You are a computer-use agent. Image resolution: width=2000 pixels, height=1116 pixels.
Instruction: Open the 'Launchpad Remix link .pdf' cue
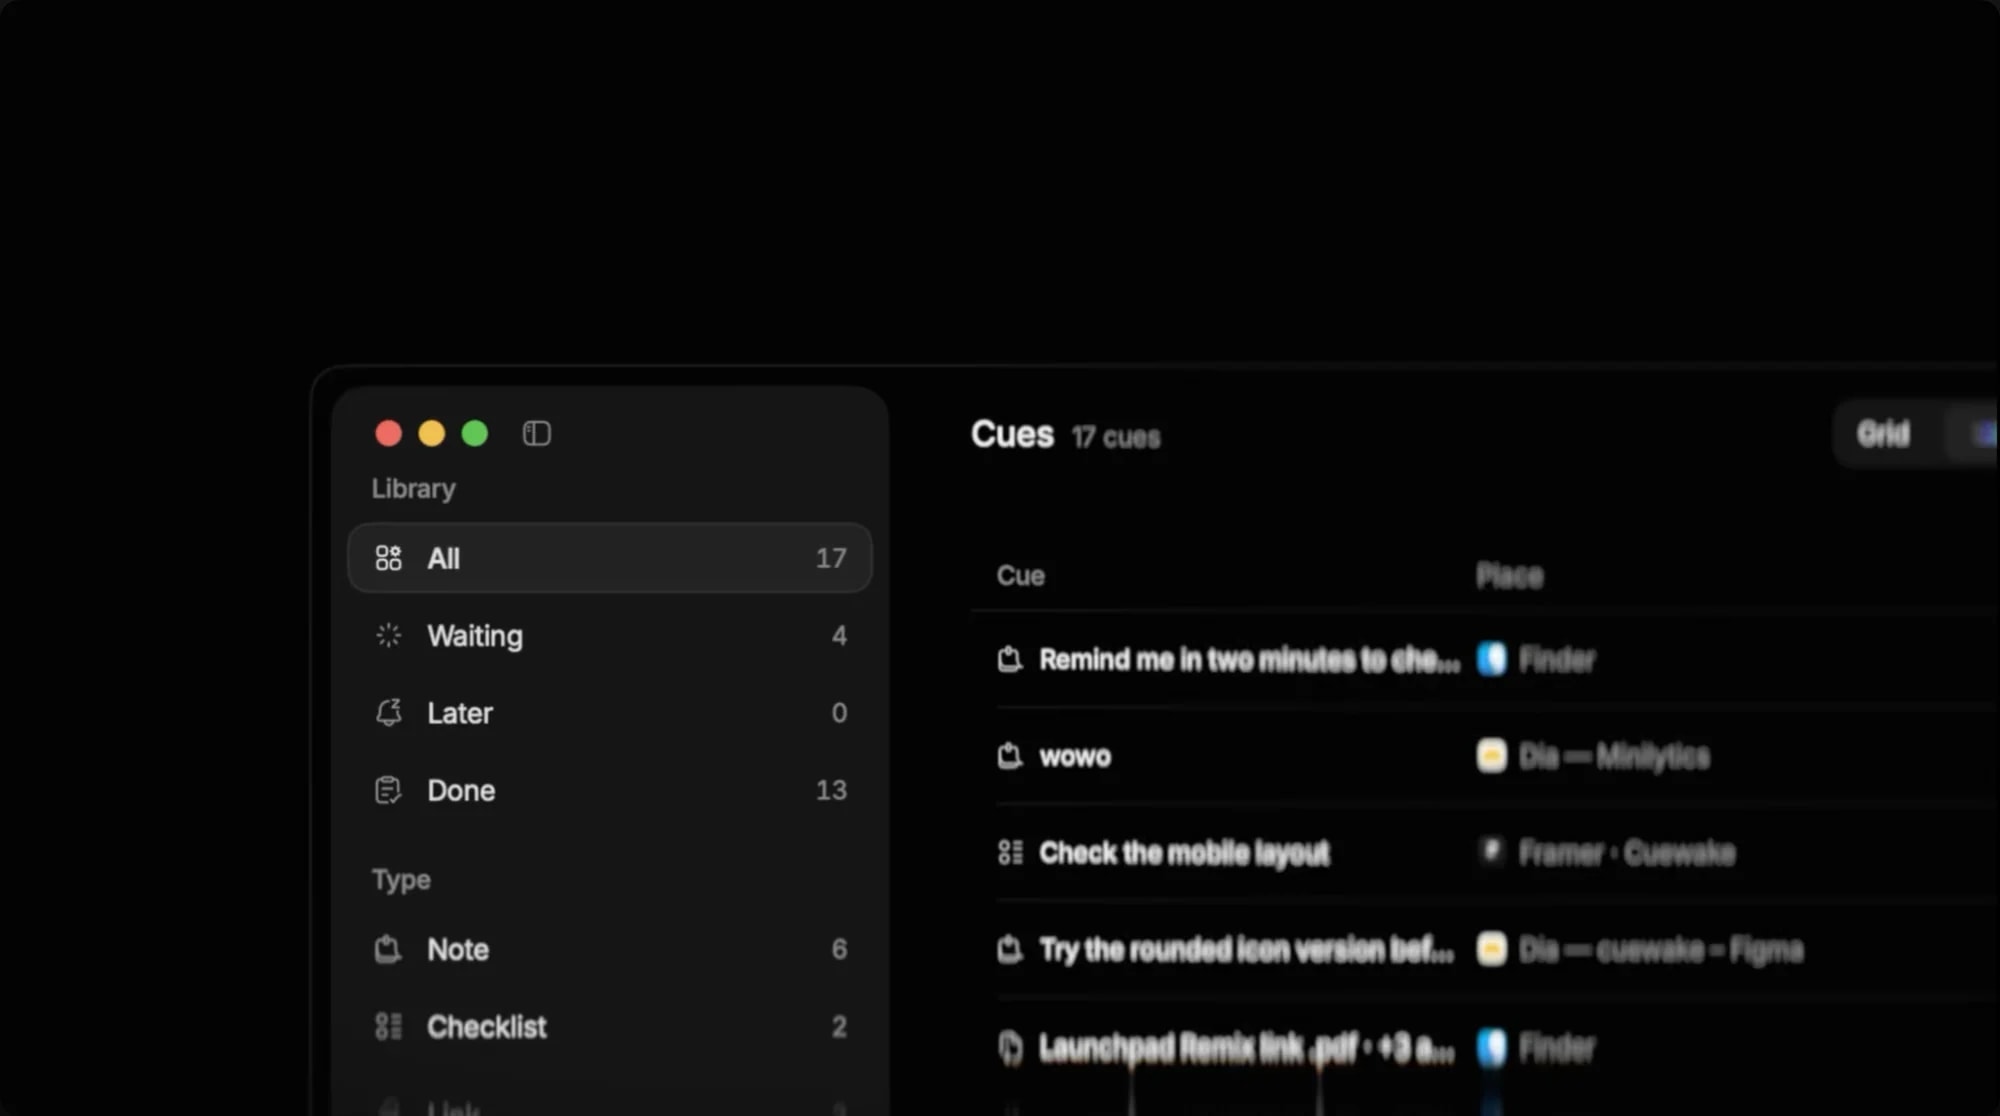[x=1246, y=1047]
